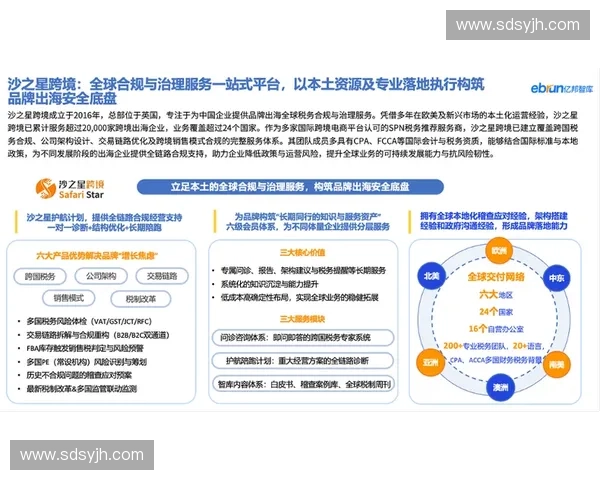Image resolution: width=600 pixels, height=480 pixels.
Task: Click bullet 多国PE（常设机构）风险识别与筹划
Action: [86, 362]
